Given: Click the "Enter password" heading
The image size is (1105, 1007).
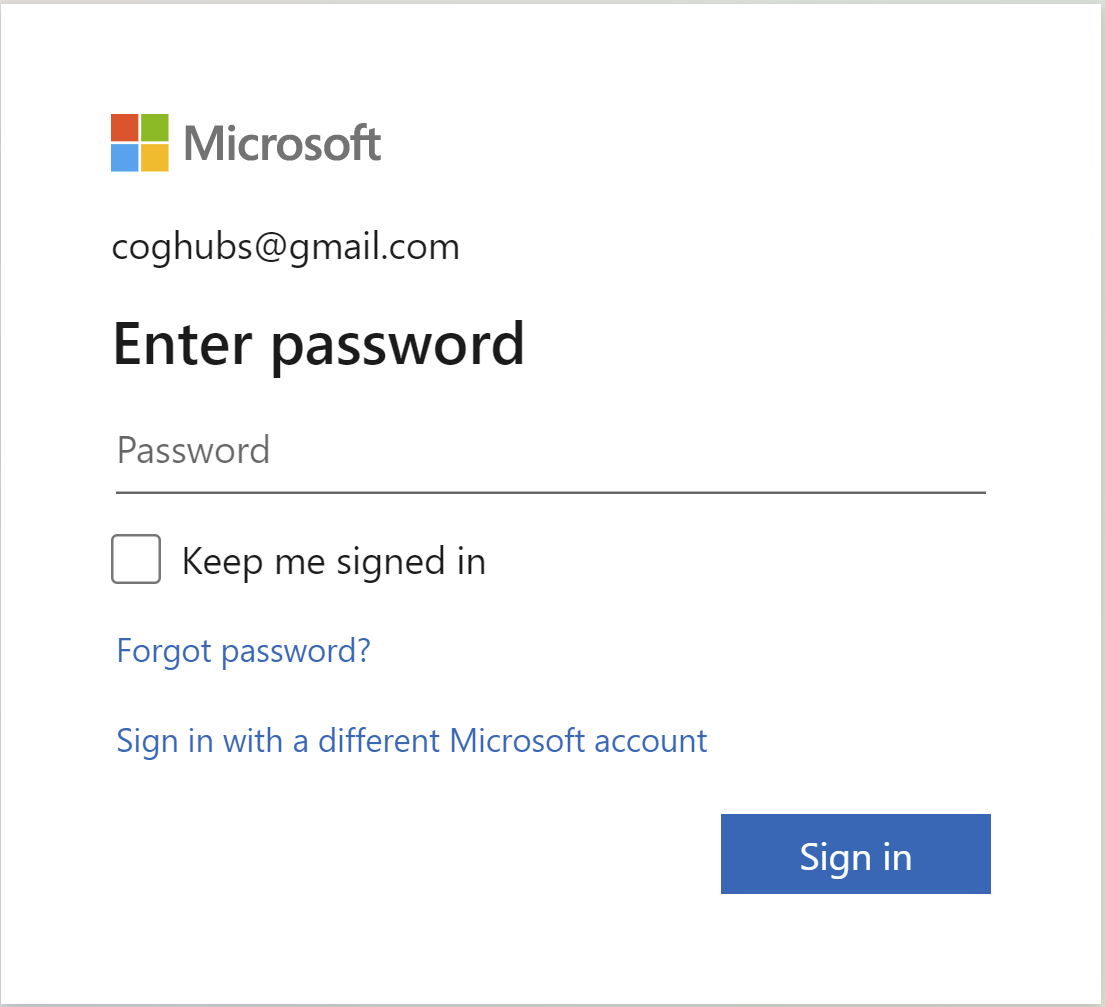Looking at the screenshot, I should (x=319, y=344).
